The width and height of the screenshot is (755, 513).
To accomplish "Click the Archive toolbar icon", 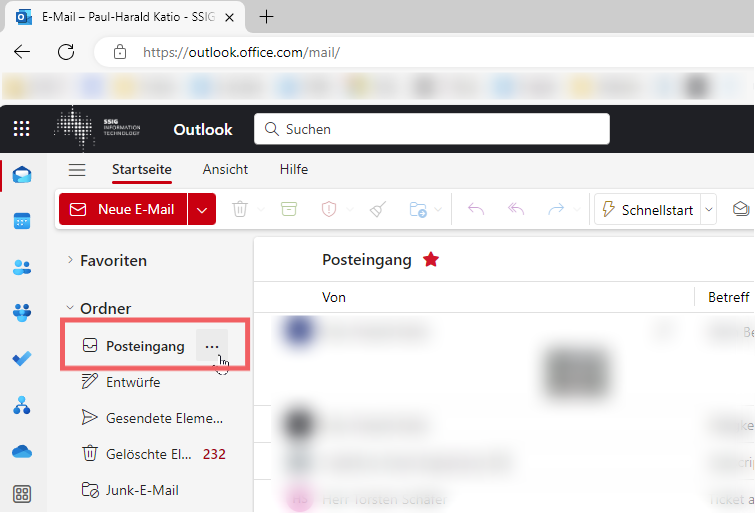I will [x=289, y=209].
